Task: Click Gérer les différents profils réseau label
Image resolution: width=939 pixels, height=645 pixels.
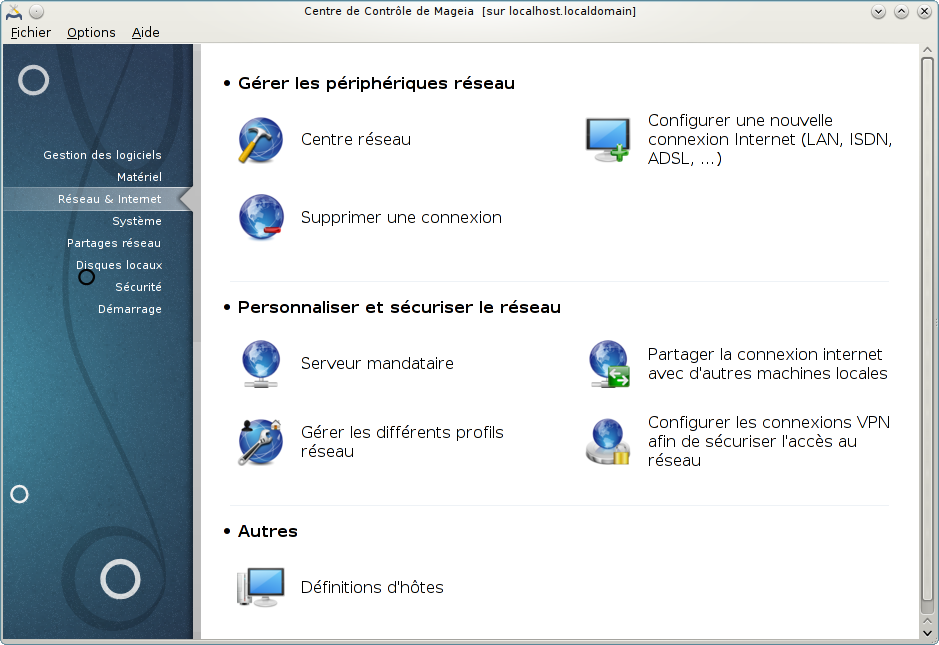Action: click(402, 441)
